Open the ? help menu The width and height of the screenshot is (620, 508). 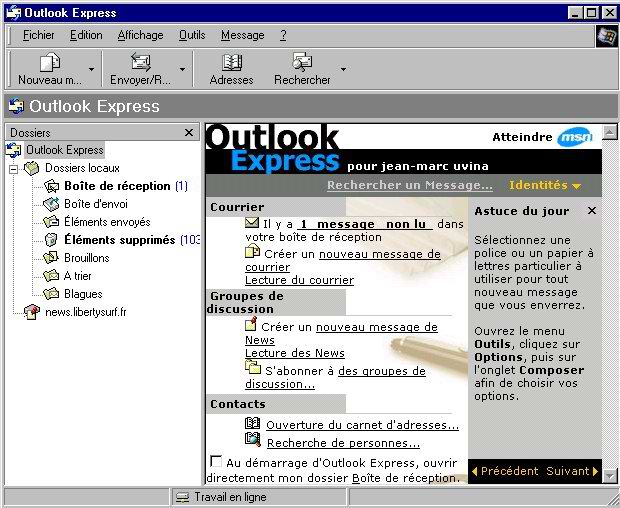pos(283,35)
